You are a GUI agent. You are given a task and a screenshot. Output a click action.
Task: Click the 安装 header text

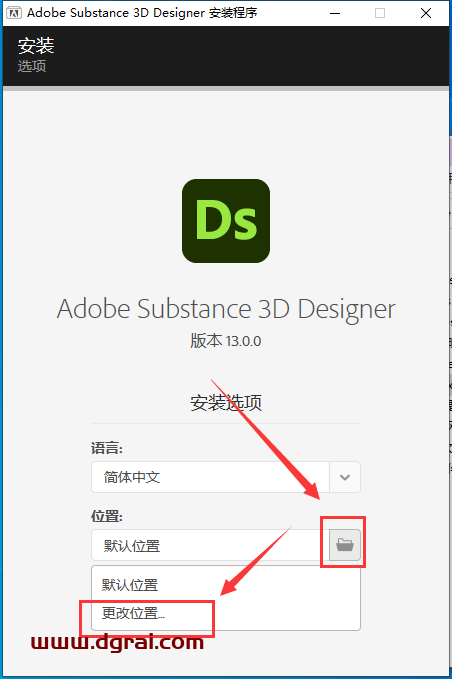pos(36,46)
